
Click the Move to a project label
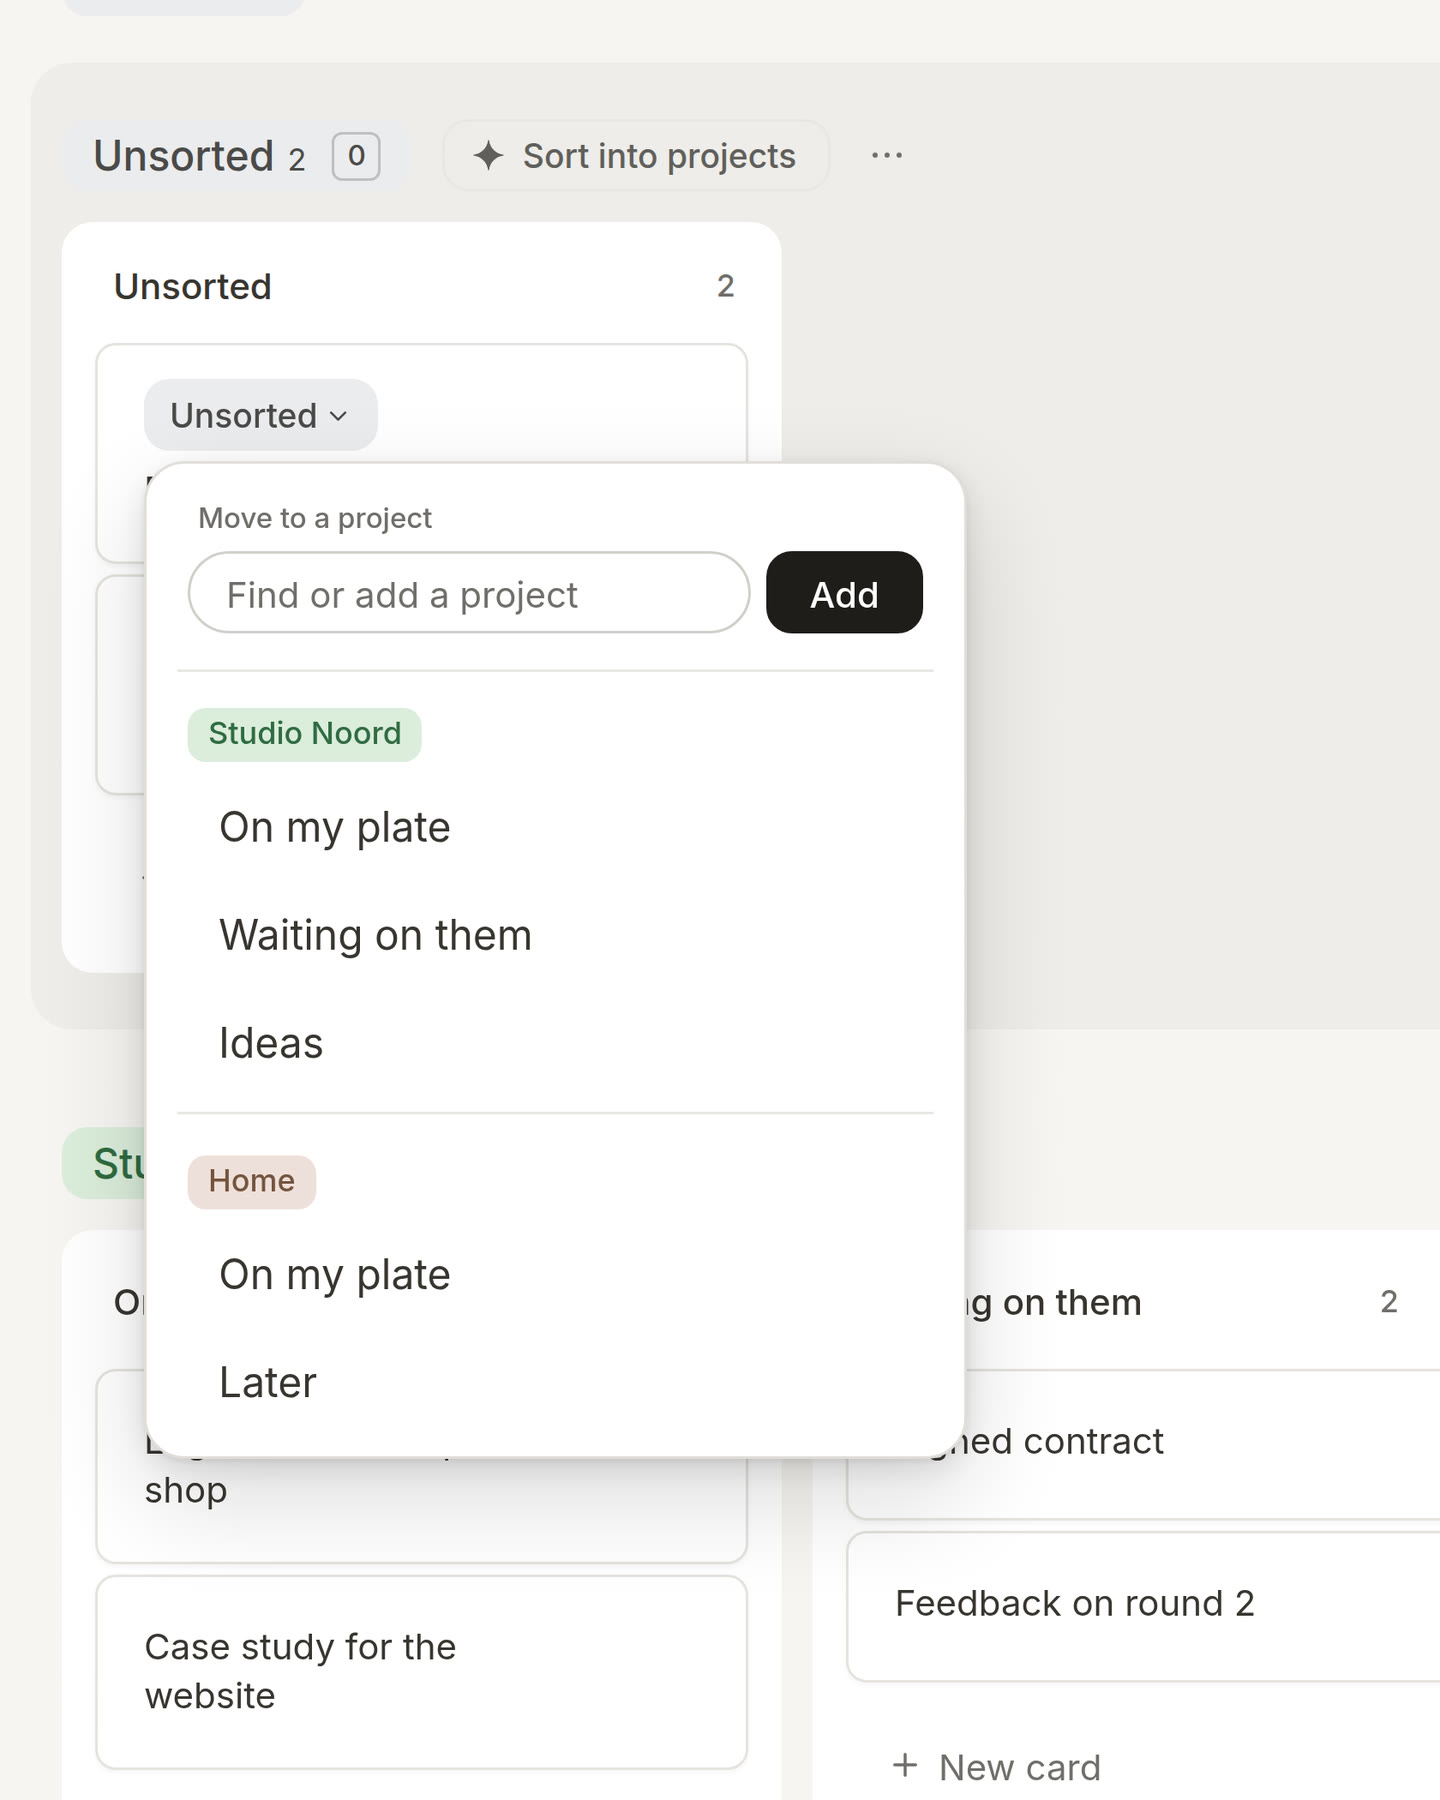[315, 518]
